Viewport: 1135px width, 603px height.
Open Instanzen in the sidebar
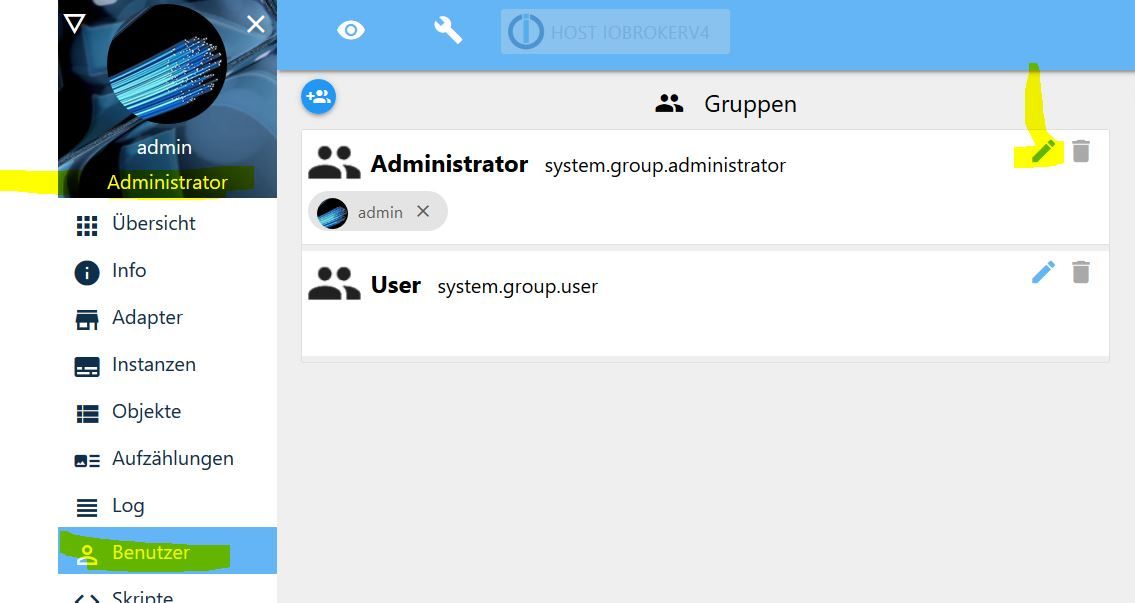[167, 365]
